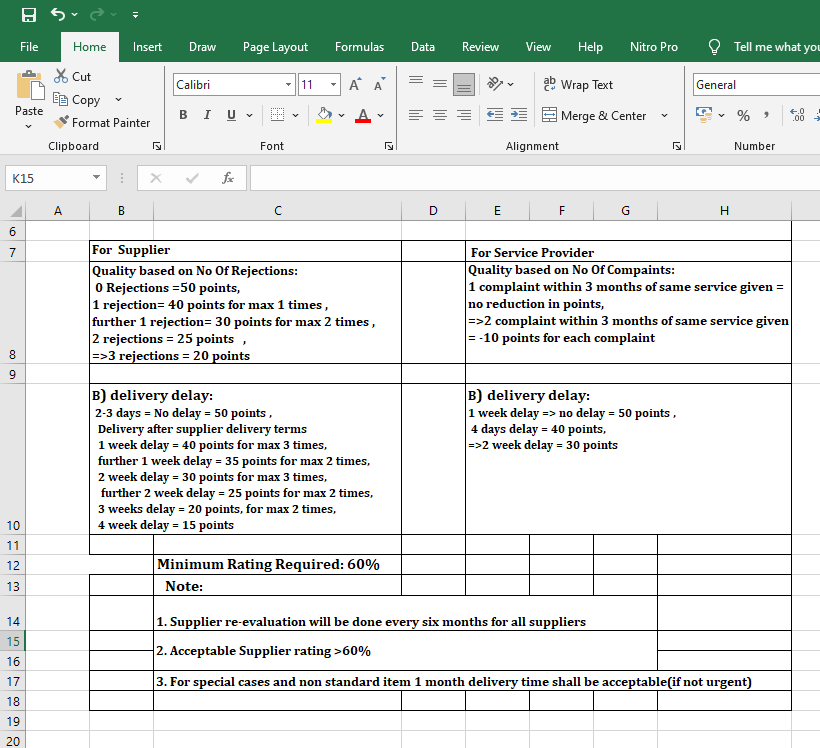This screenshot has height=748, width=820.
Task: Click the Paste button
Action: pos(29,95)
